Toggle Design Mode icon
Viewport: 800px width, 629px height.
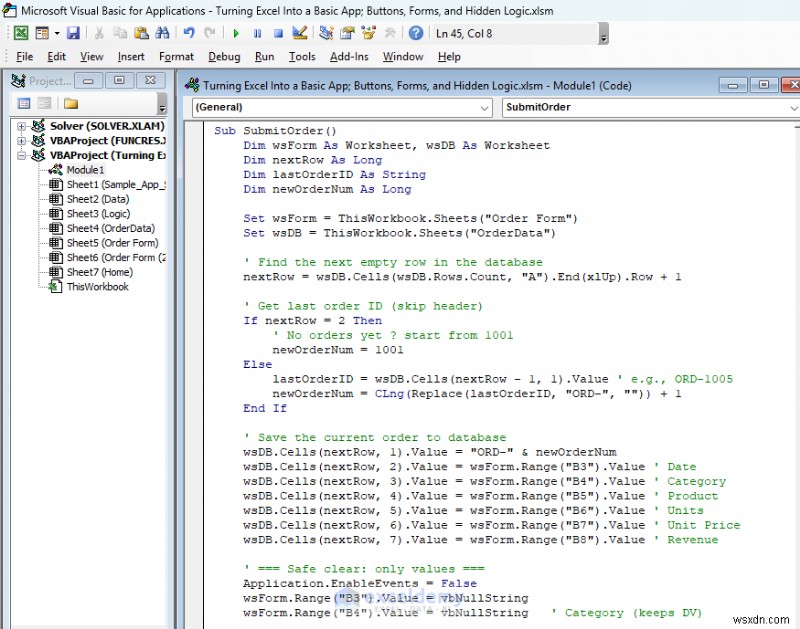coord(299,33)
